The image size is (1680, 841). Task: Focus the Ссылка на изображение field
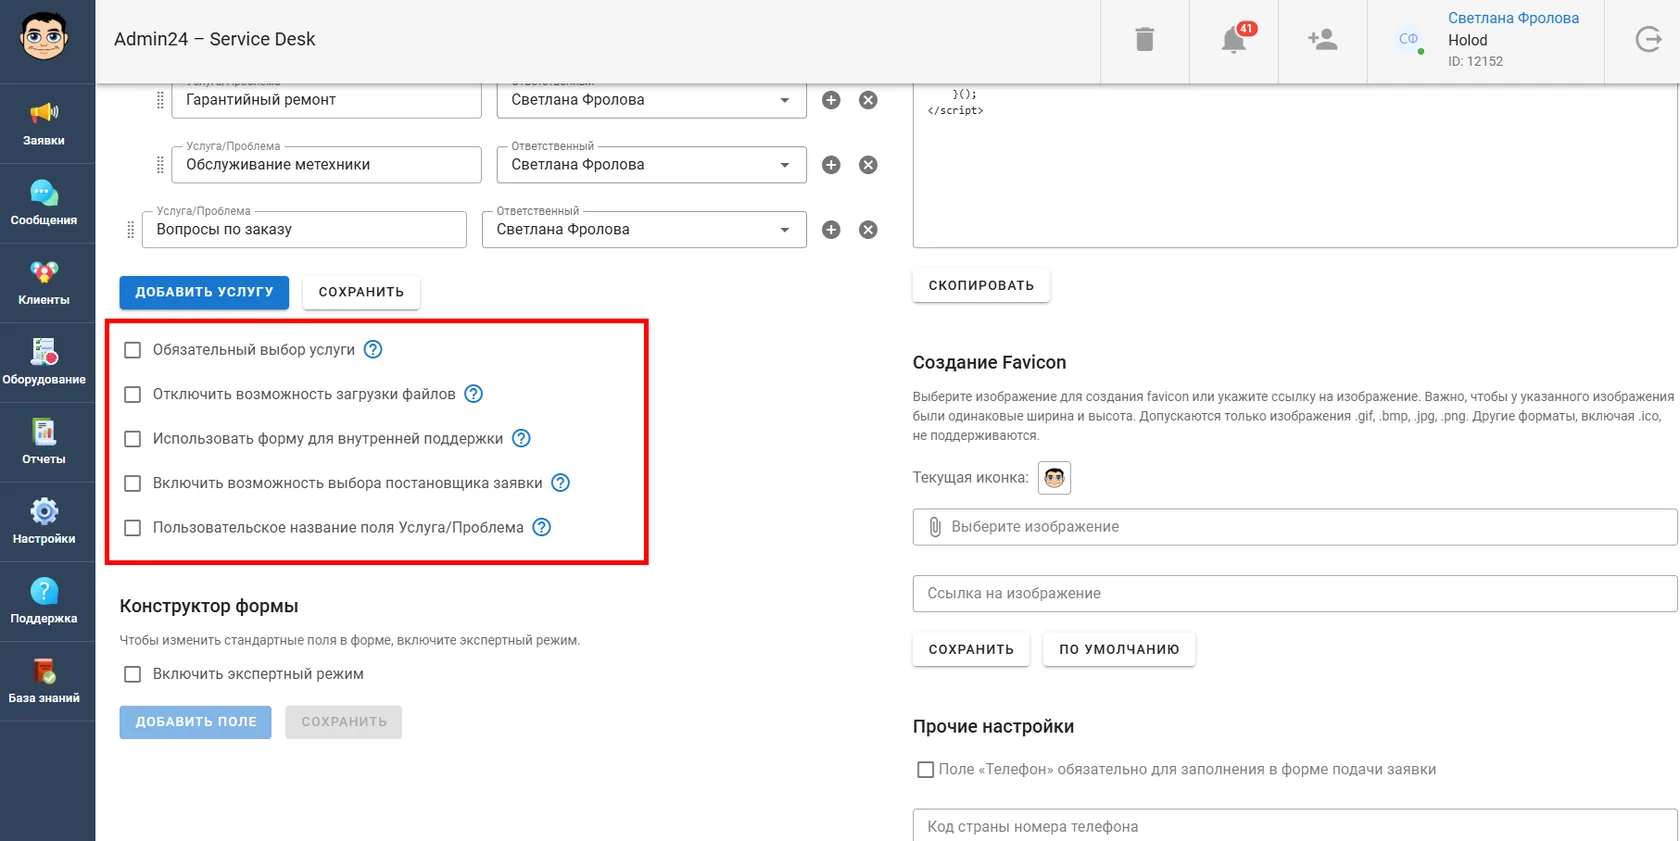click(x=1295, y=593)
